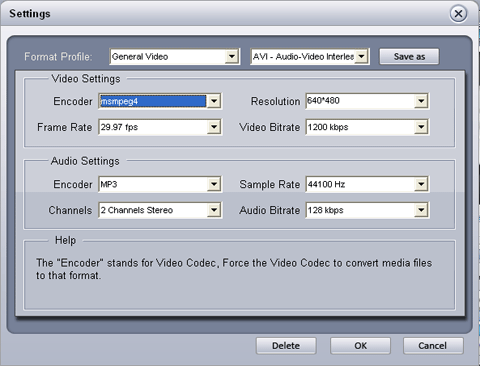Open the video Encoder msmpeg4 dropdown arrow
480x366 pixels.
pyautogui.click(x=214, y=101)
